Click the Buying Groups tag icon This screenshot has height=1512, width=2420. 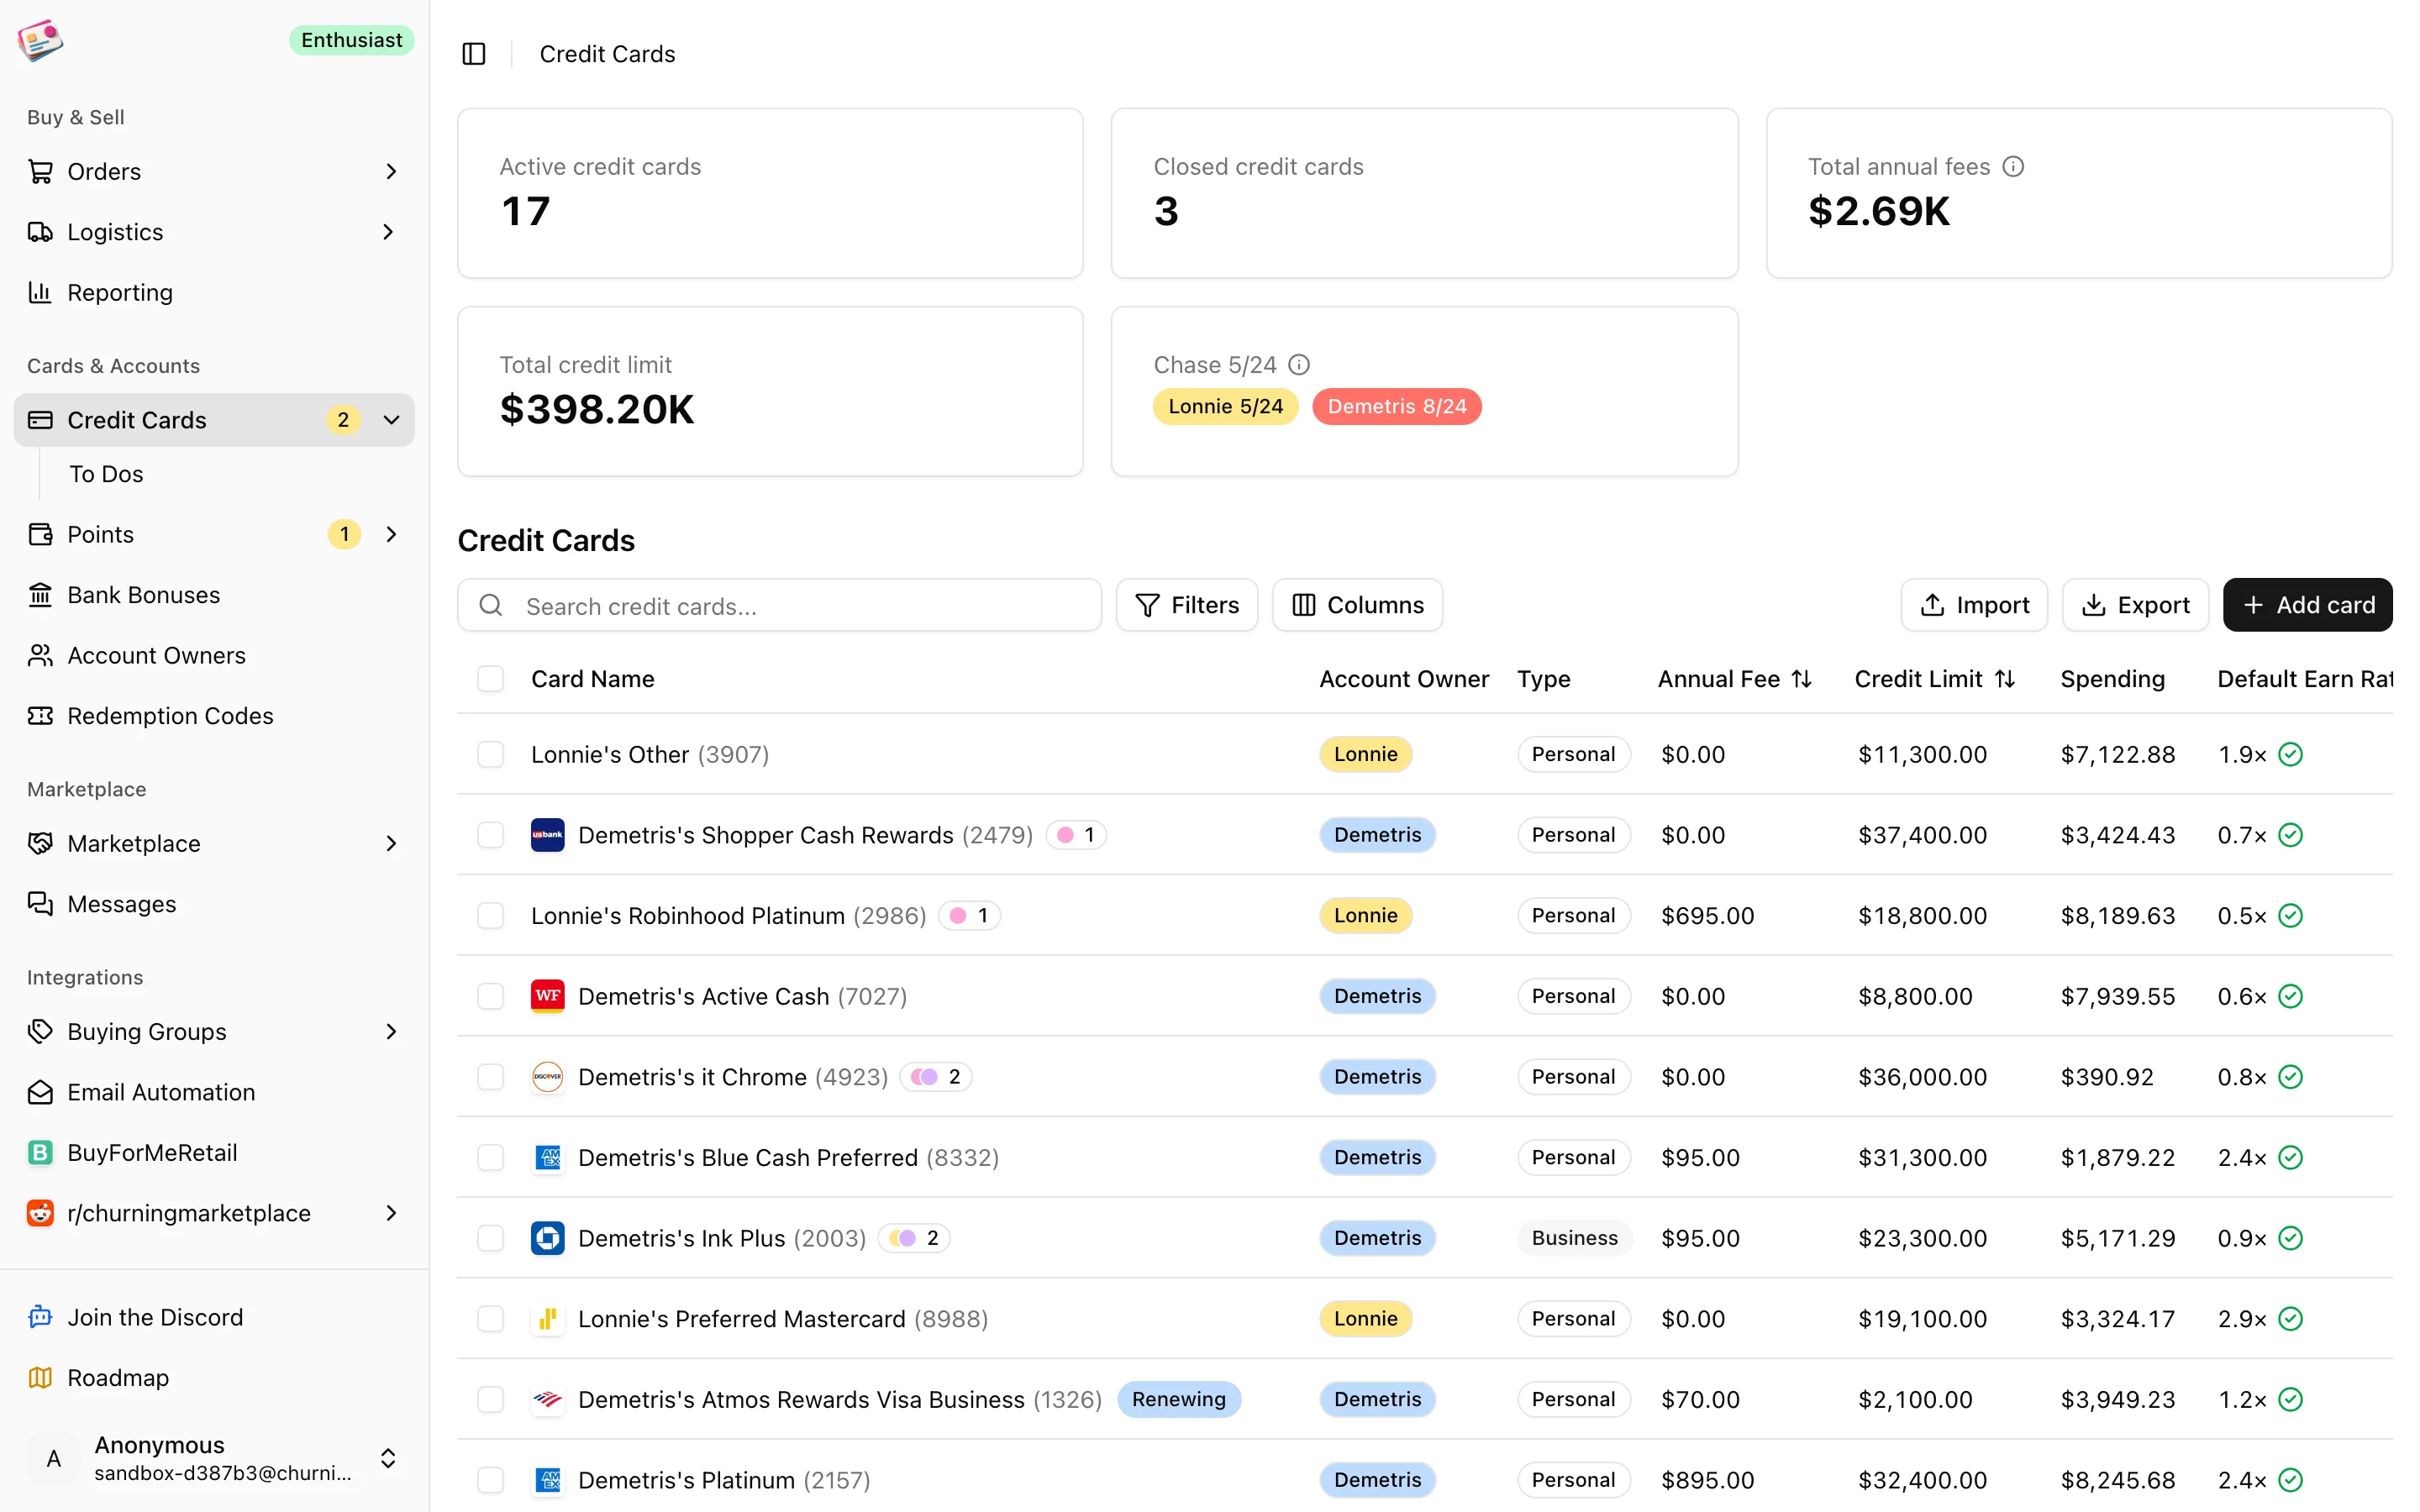click(x=40, y=1031)
